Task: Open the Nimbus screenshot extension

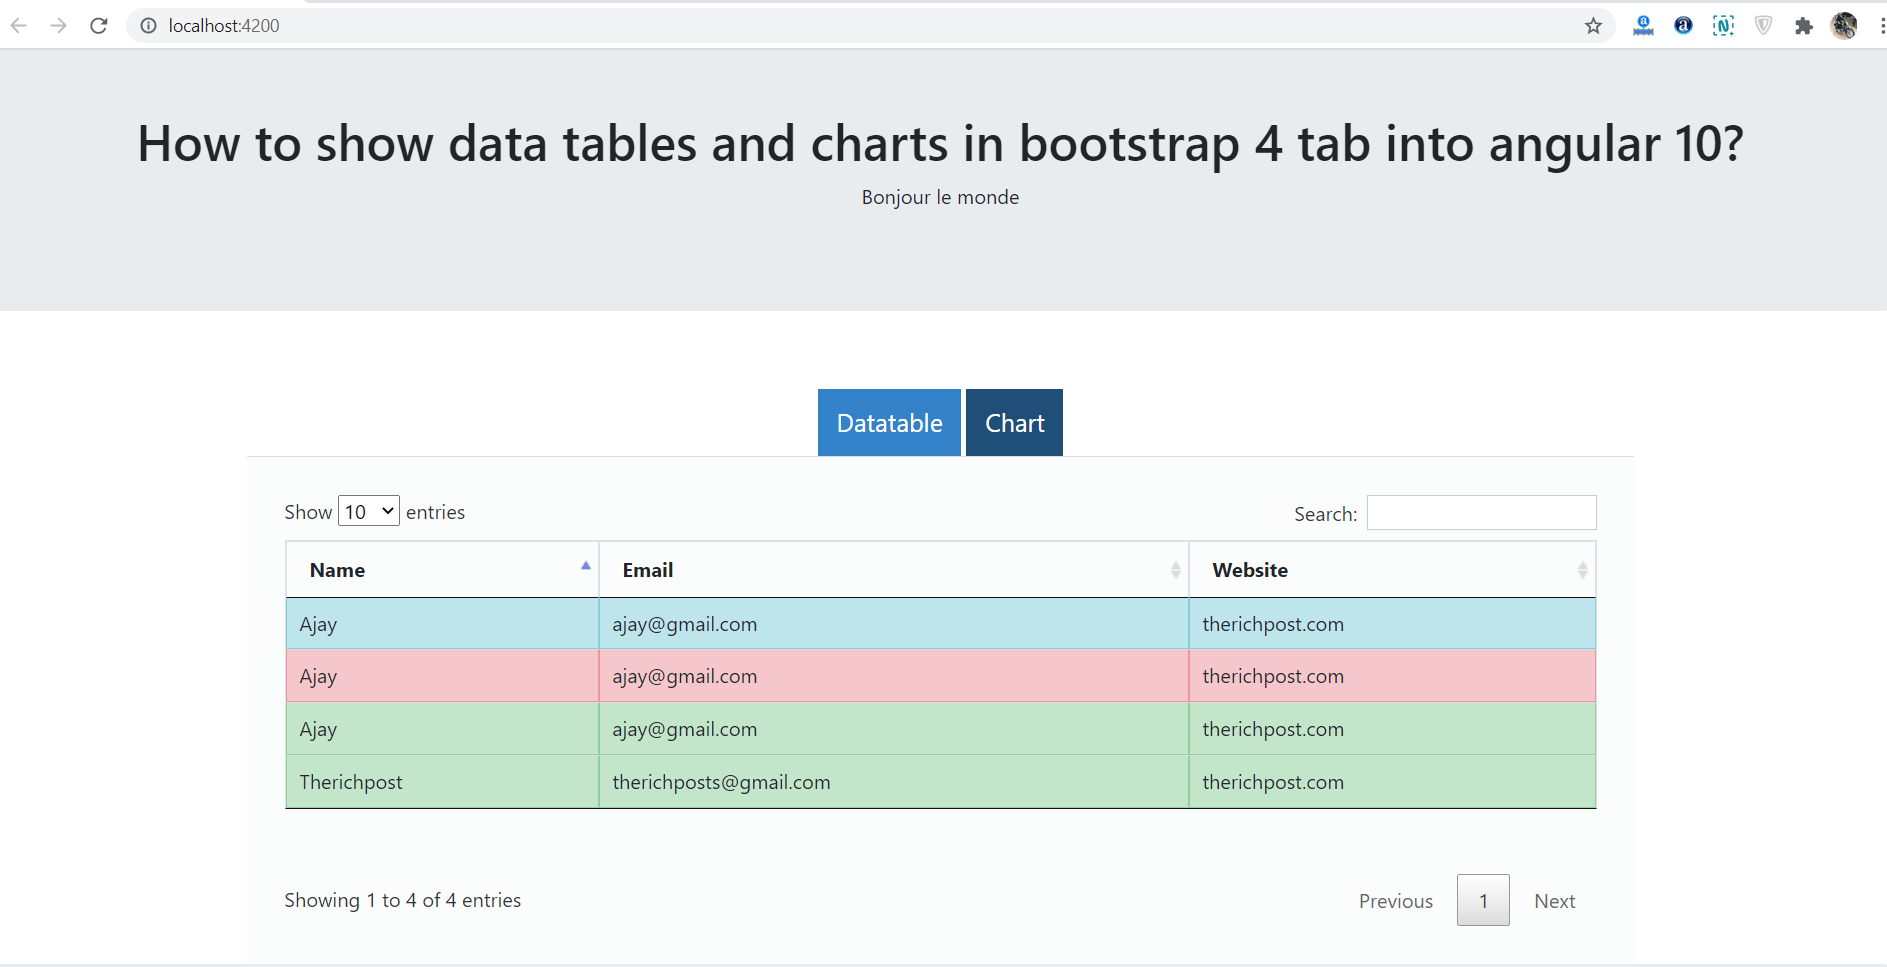Action: tap(1724, 26)
